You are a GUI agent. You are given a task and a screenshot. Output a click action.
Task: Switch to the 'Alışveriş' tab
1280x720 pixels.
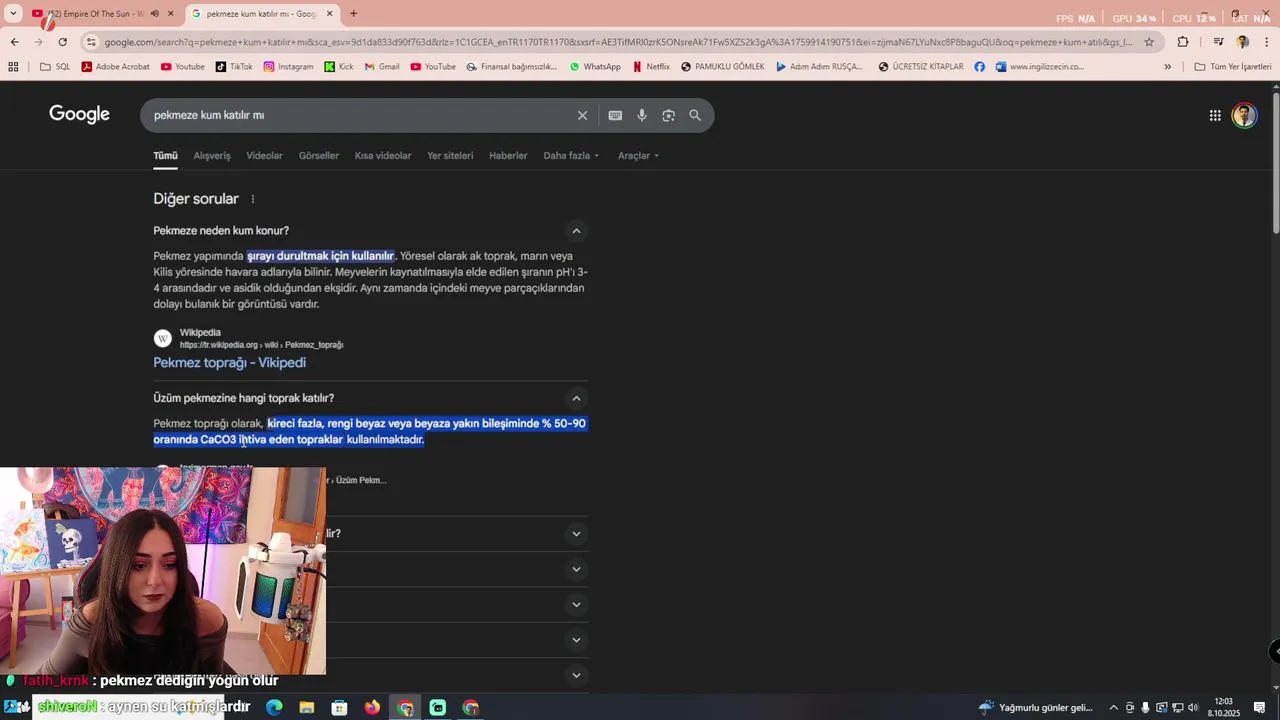tap(212, 156)
